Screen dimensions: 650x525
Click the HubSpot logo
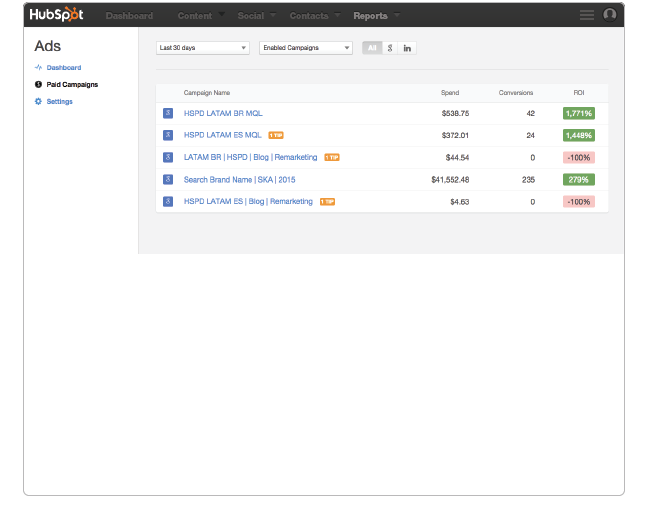tap(57, 15)
